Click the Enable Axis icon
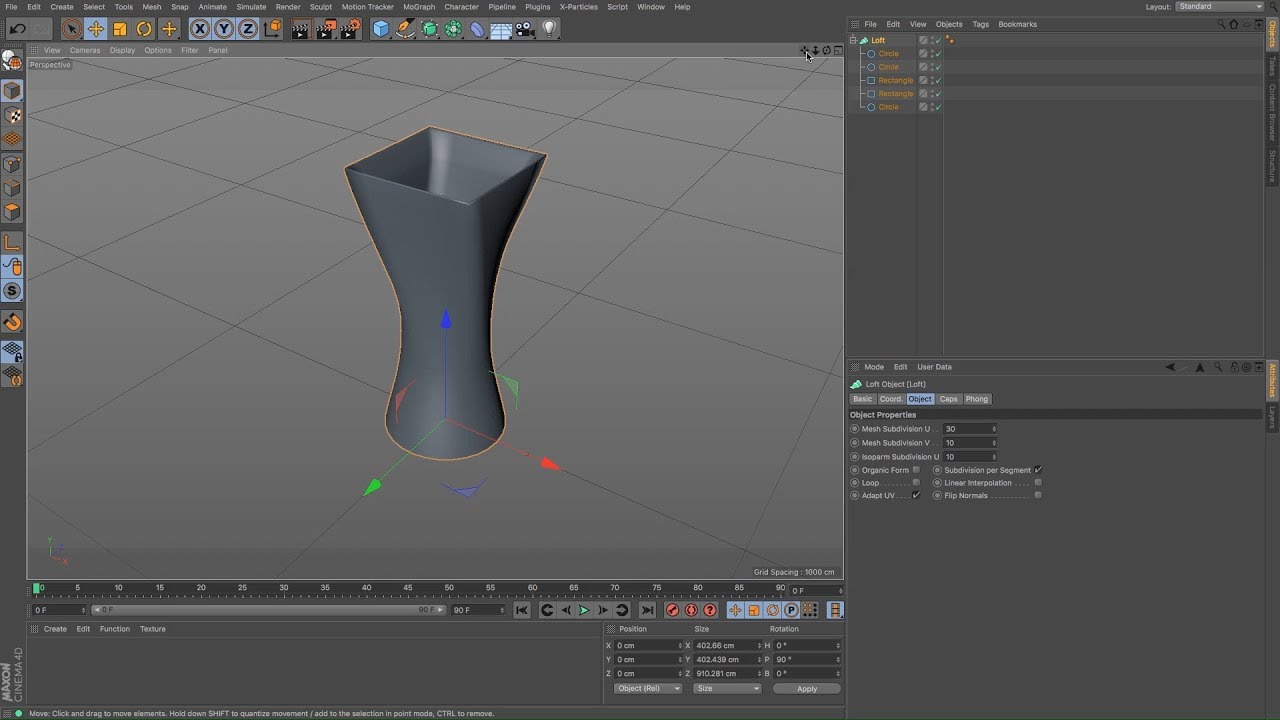 click(12, 243)
